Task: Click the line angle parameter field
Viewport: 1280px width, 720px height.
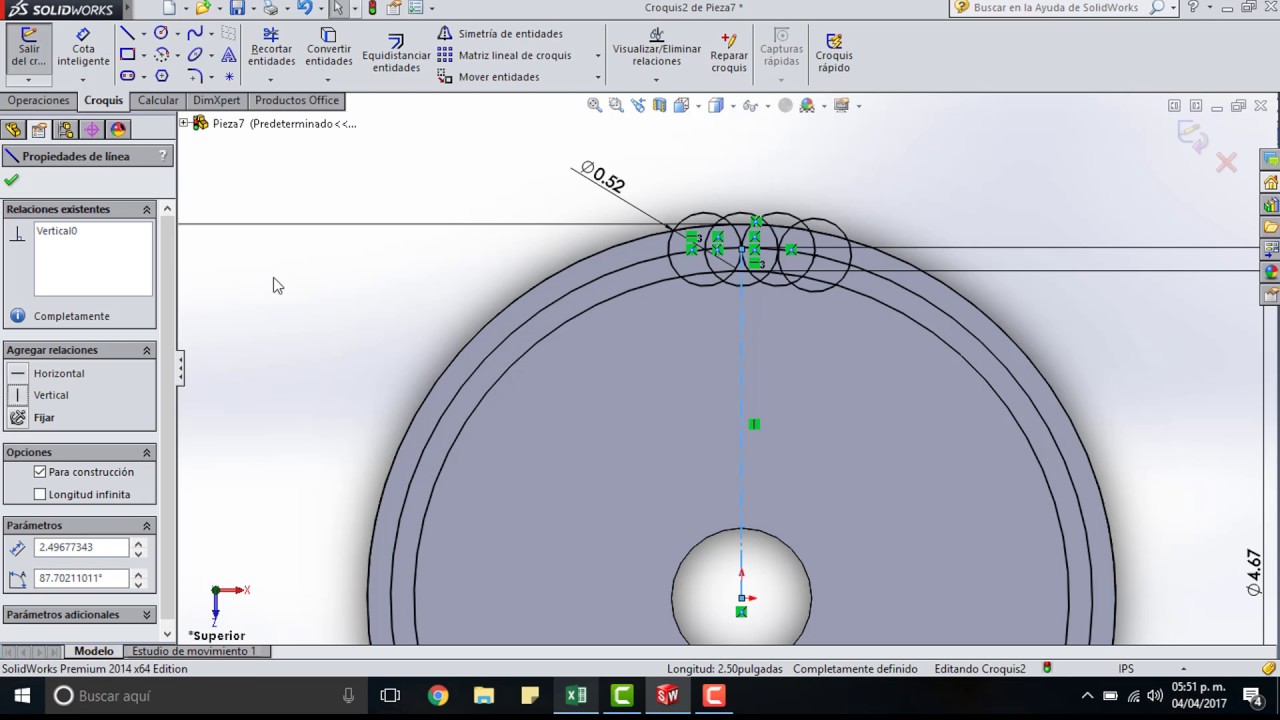Action: (82, 578)
